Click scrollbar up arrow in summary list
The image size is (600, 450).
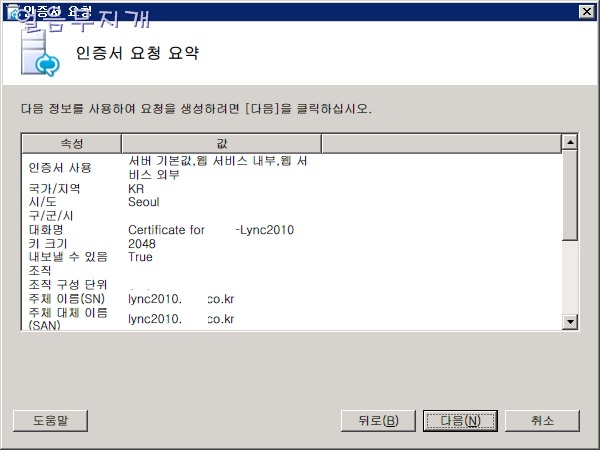point(570,142)
